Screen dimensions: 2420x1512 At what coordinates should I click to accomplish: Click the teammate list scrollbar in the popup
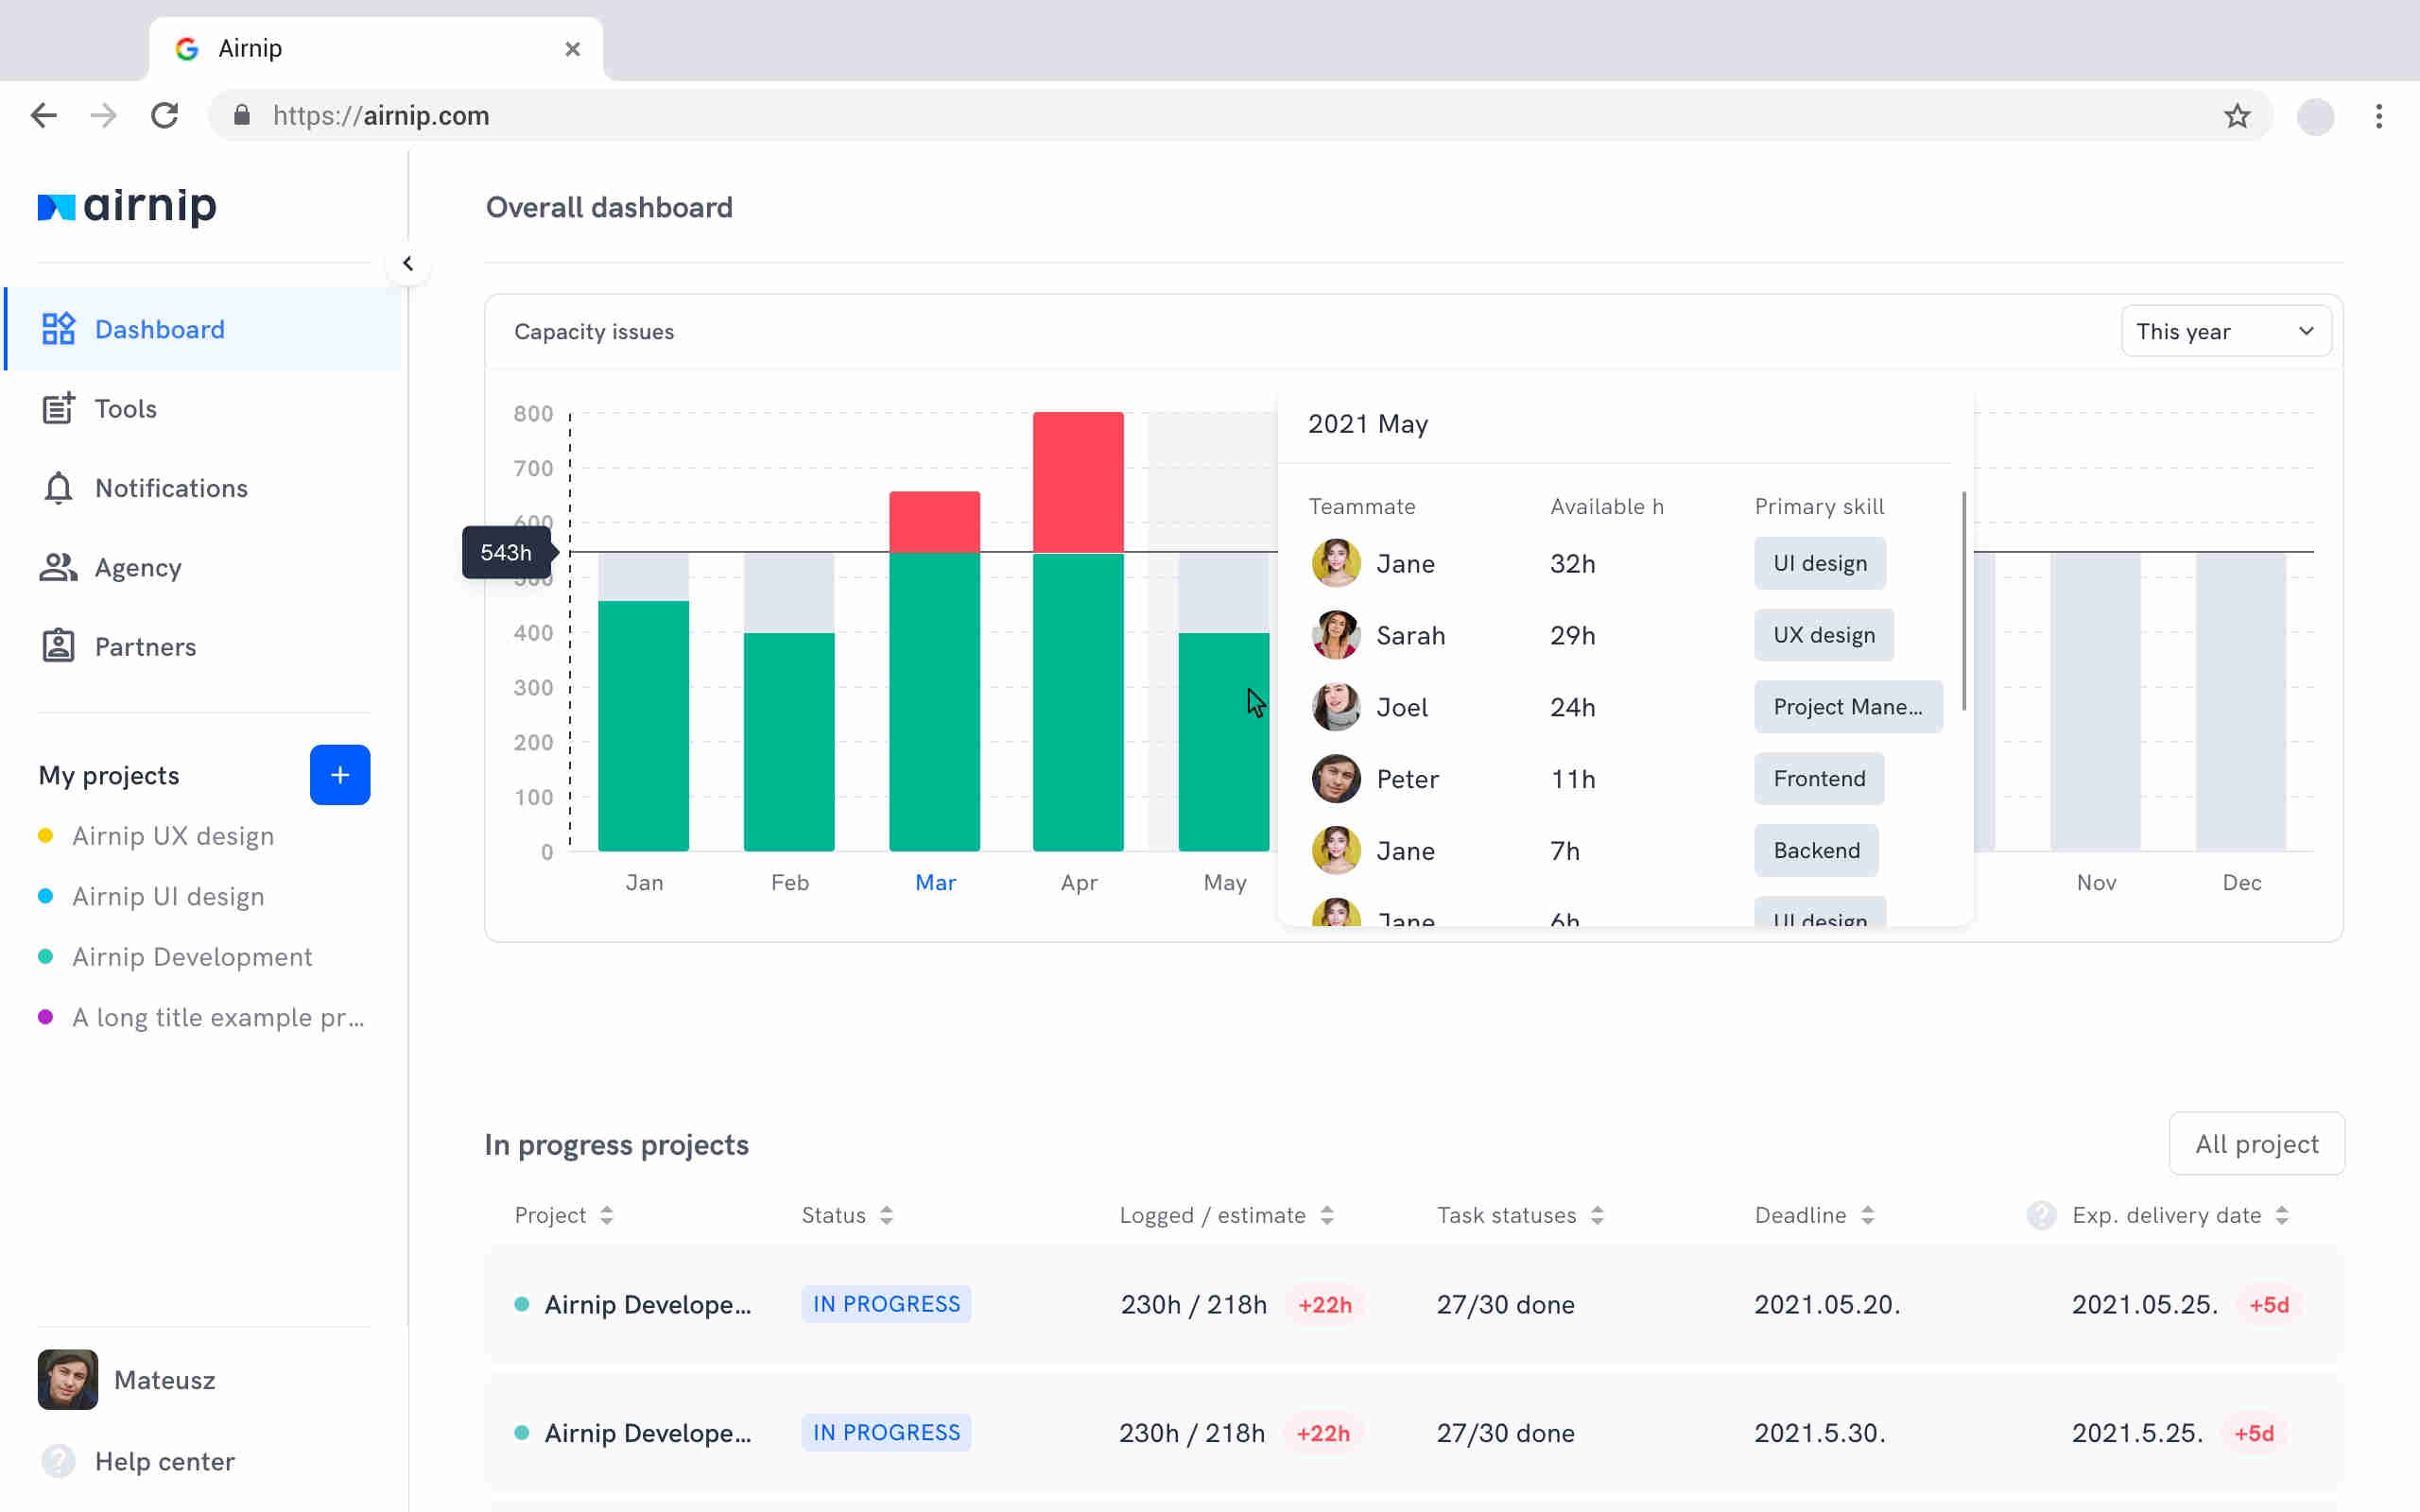[1964, 601]
